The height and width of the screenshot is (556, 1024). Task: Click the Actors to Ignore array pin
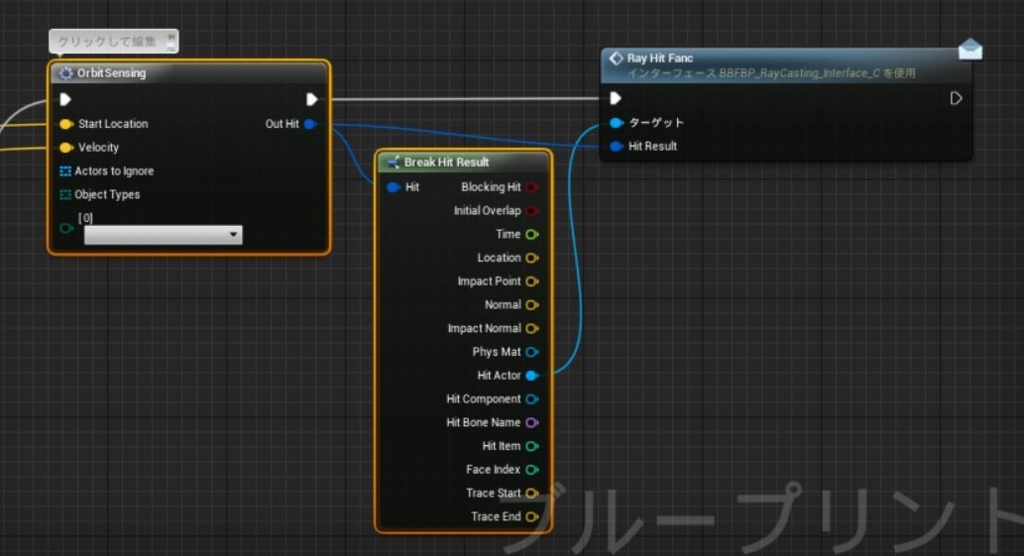click(65, 171)
